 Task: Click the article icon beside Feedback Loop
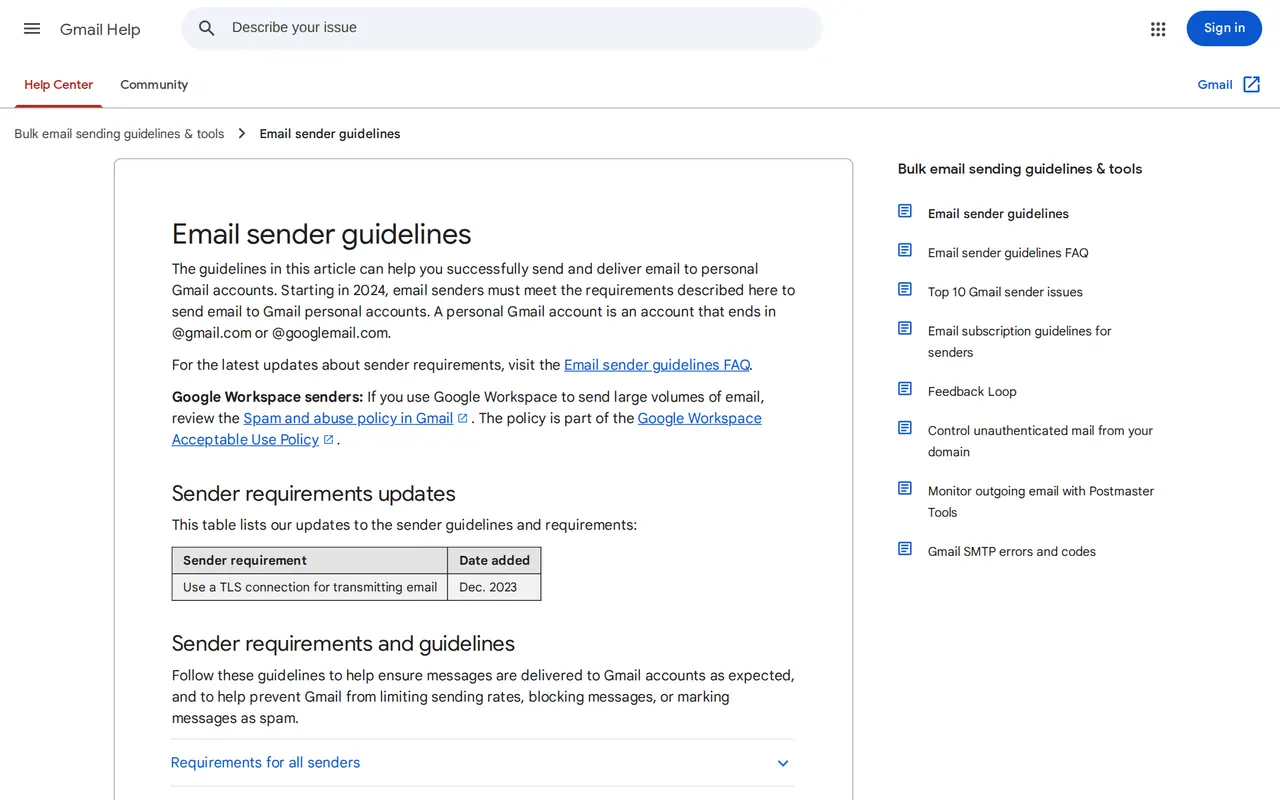tap(905, 389)
